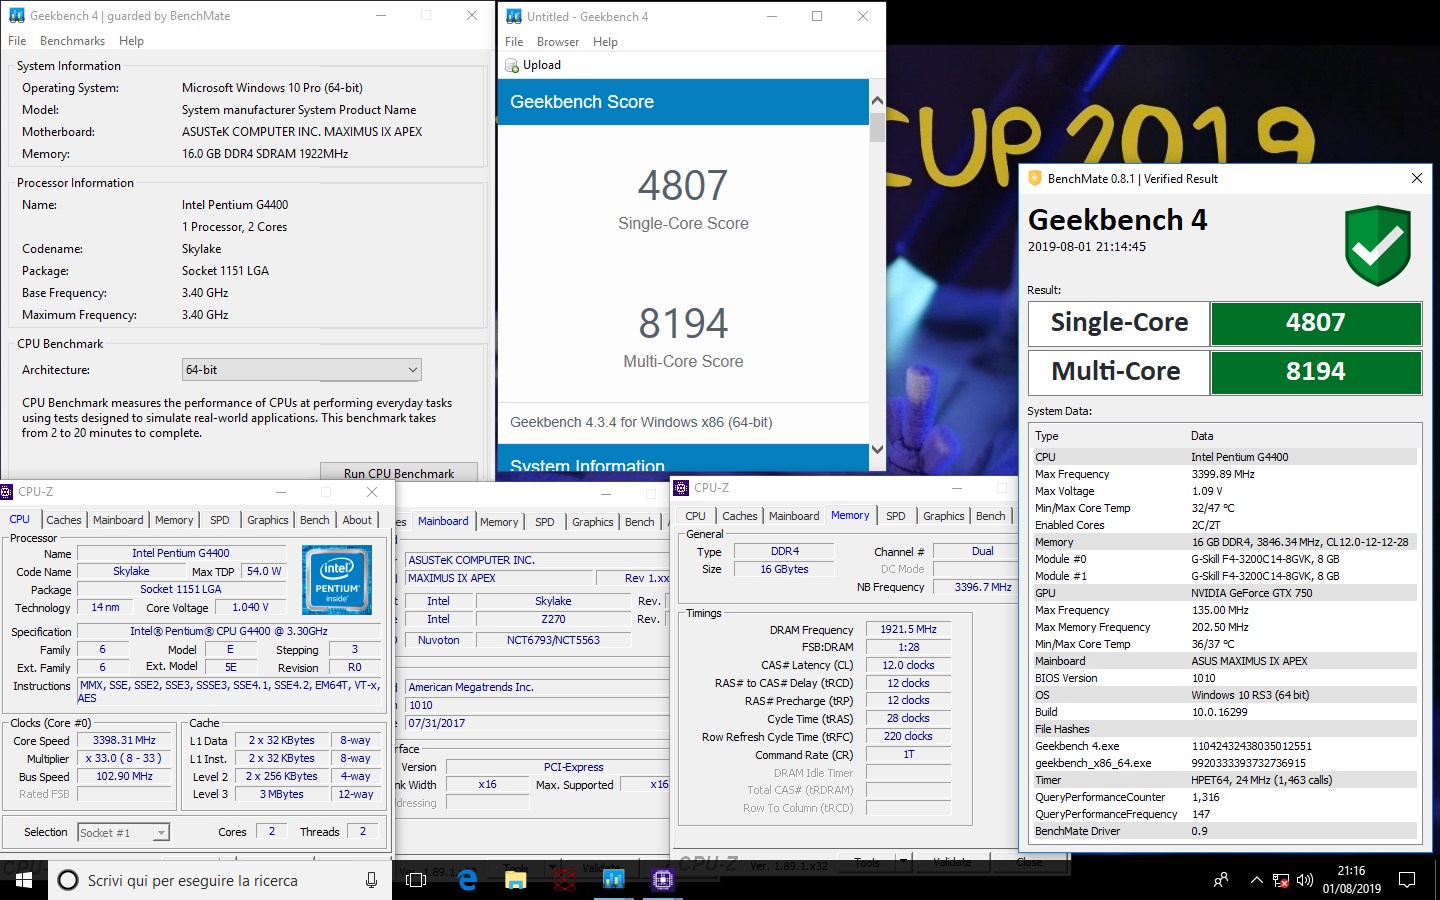Screen dimensions: 1440x900
Task: Click the CPU-Z title icon of the CPU window
Action: tap(7, 492)
